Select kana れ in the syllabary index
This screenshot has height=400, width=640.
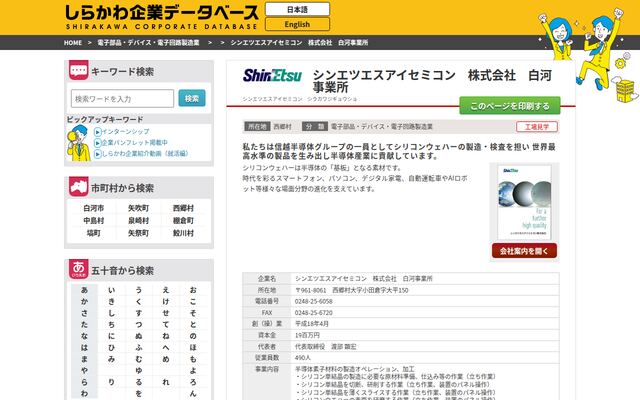[x=166, y=382]
